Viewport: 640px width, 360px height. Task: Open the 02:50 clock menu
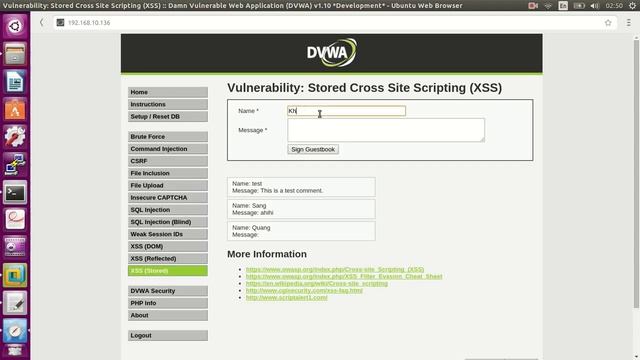(x=614, y=5)
